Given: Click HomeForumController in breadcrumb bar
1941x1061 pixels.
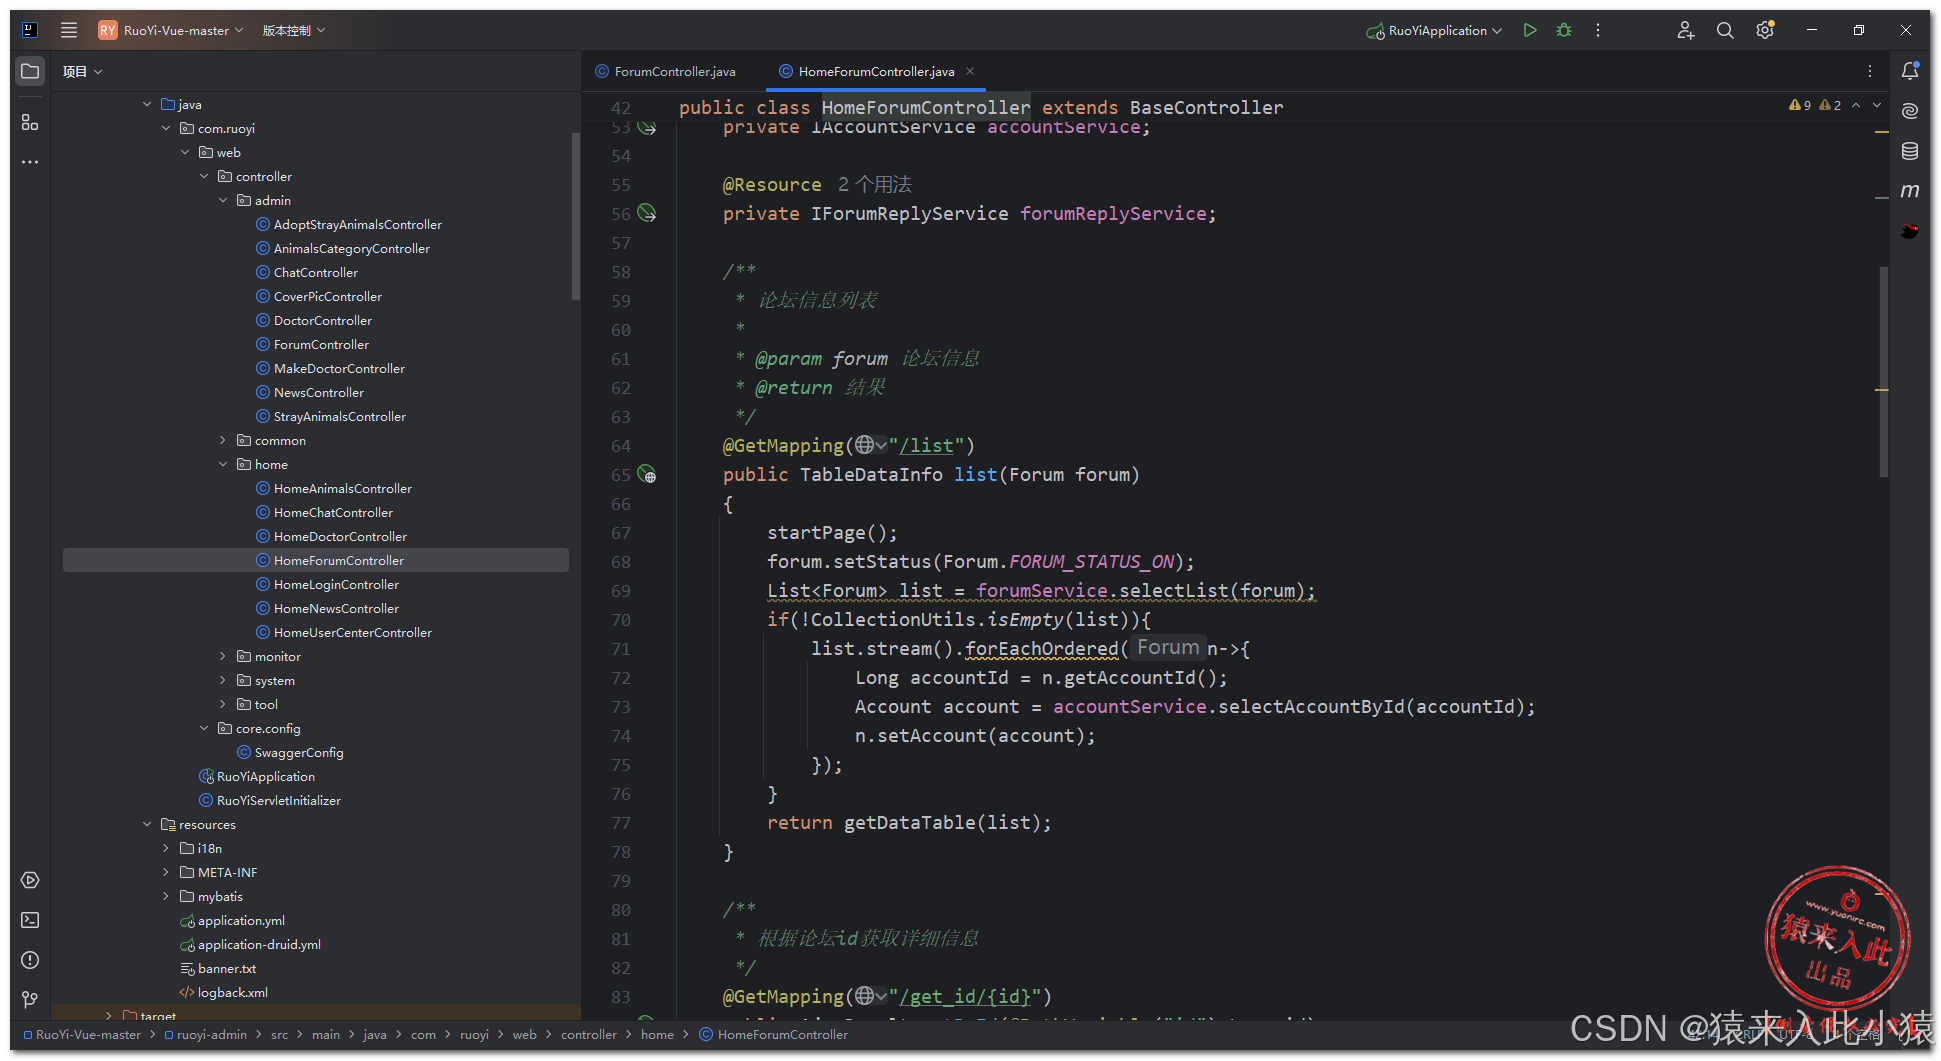Looking at the screenshot, I should coord(782,1034).
